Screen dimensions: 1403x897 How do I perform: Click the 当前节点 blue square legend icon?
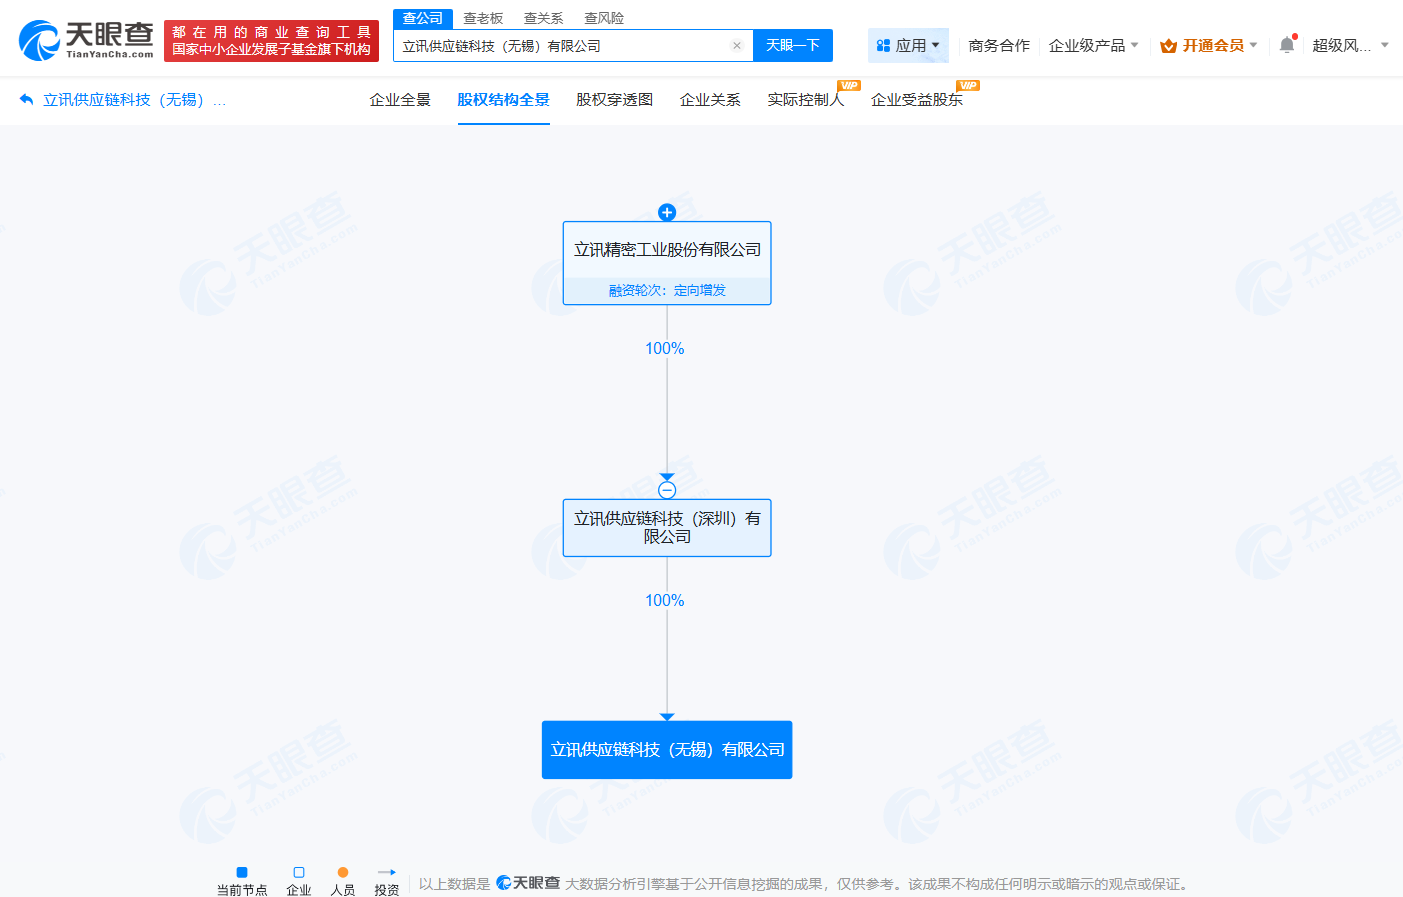point(240,872)
